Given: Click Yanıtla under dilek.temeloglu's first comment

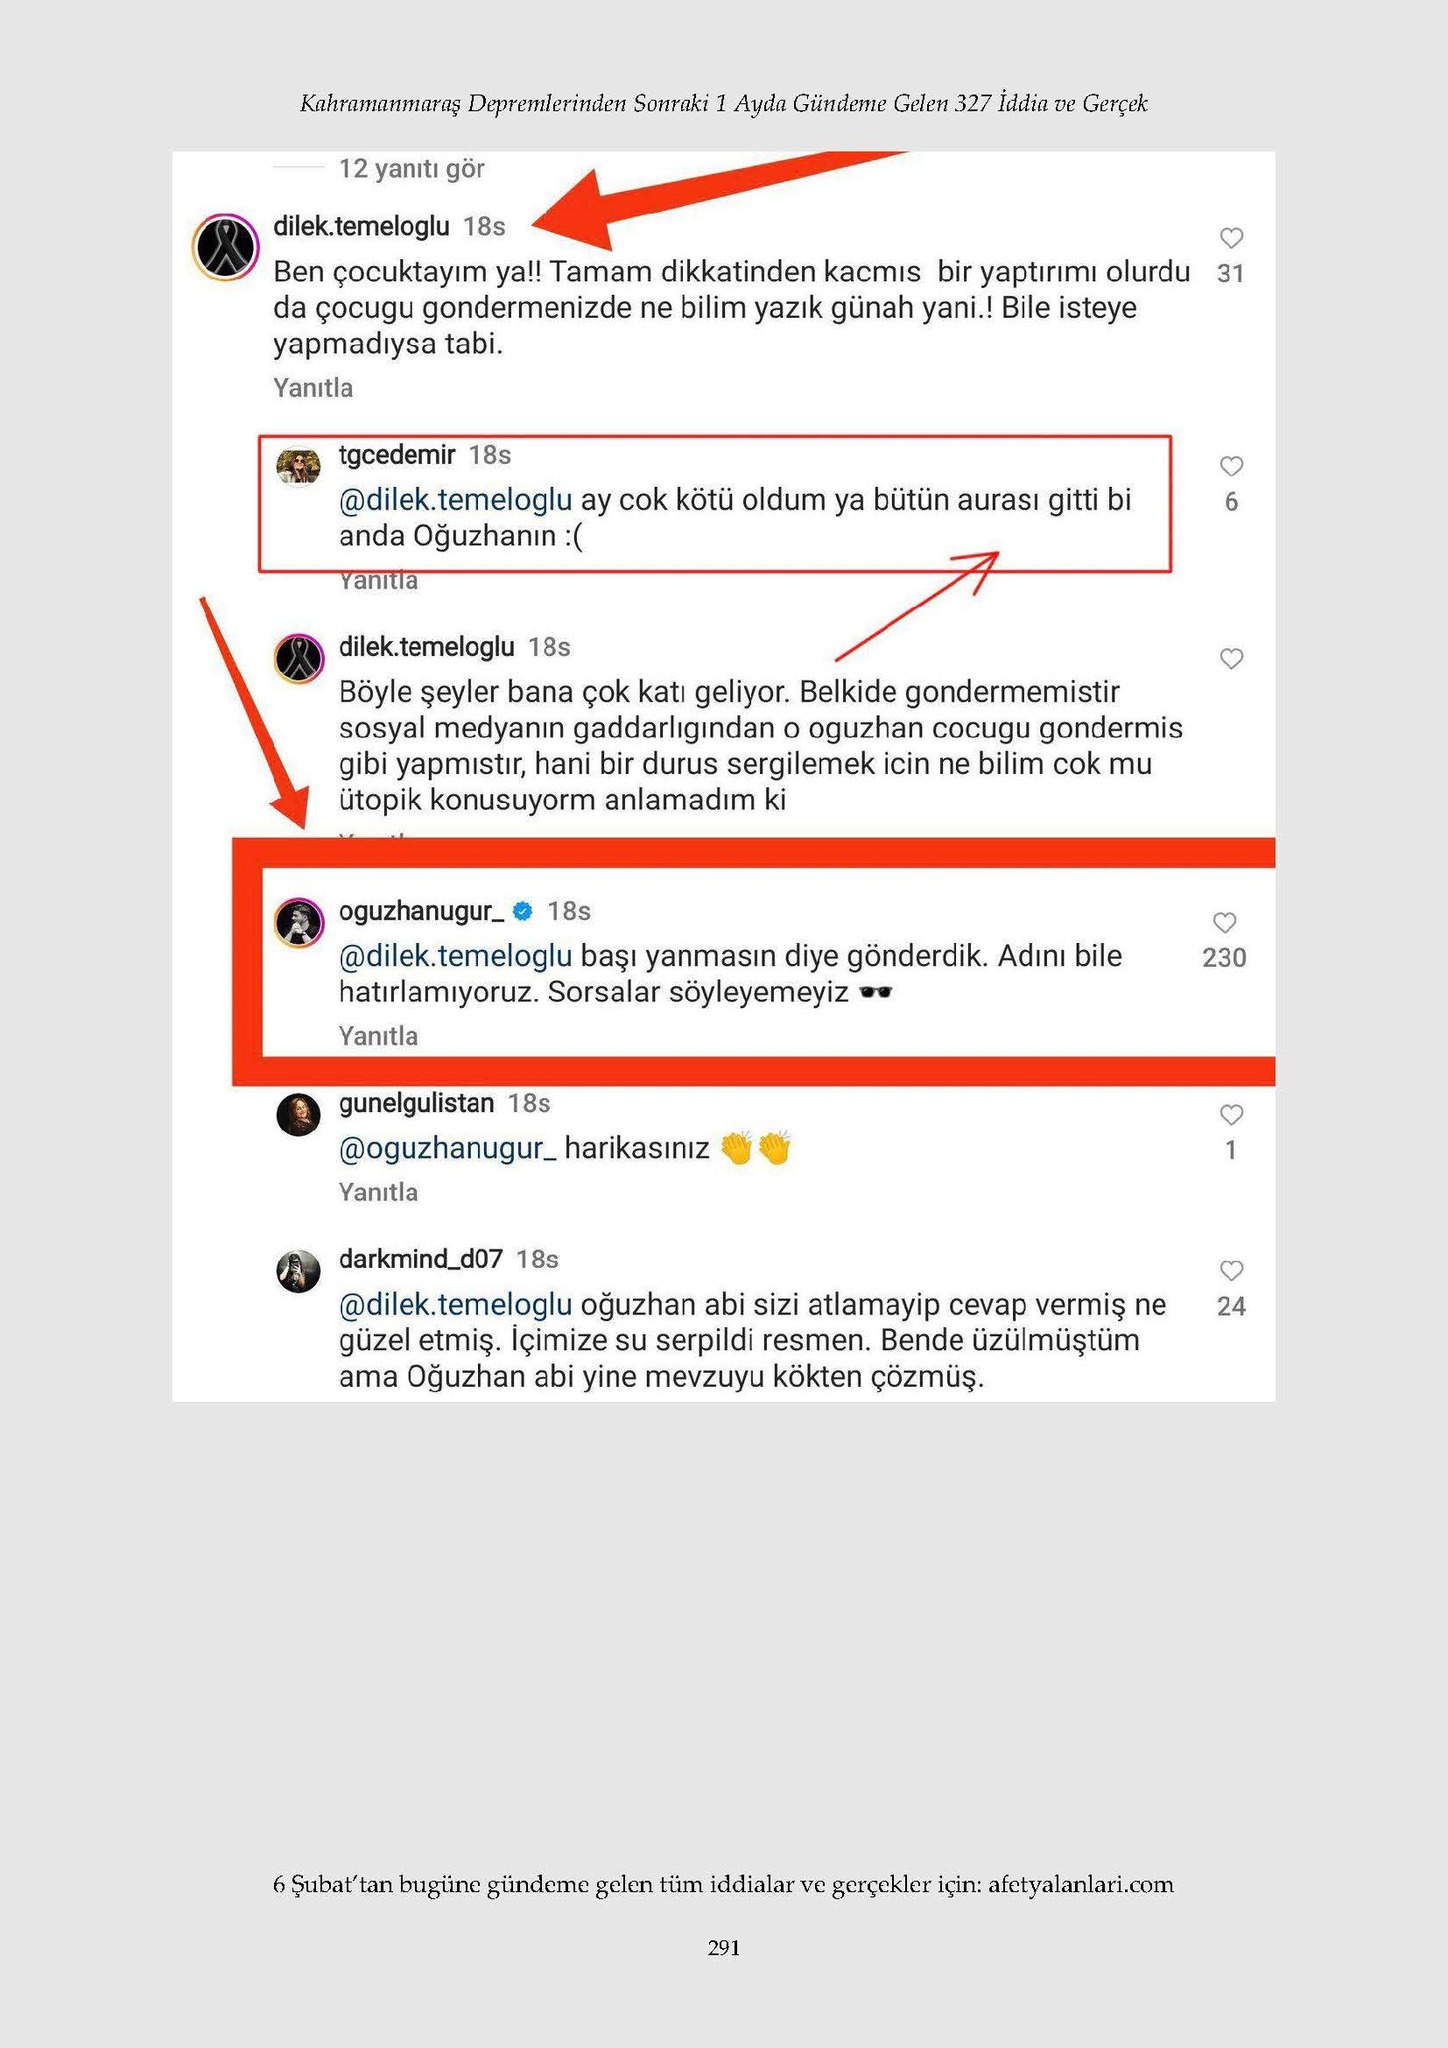Looking at the screenshot, I should 313,388.
